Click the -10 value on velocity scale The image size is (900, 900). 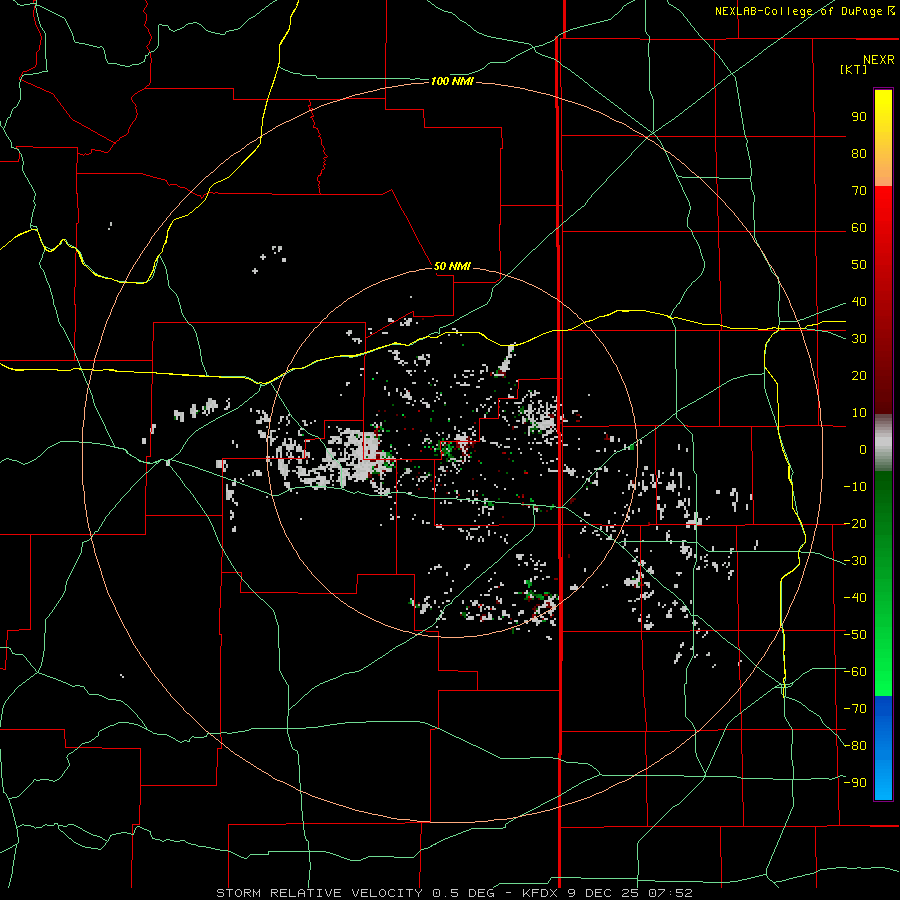click(x=855, y=487)
